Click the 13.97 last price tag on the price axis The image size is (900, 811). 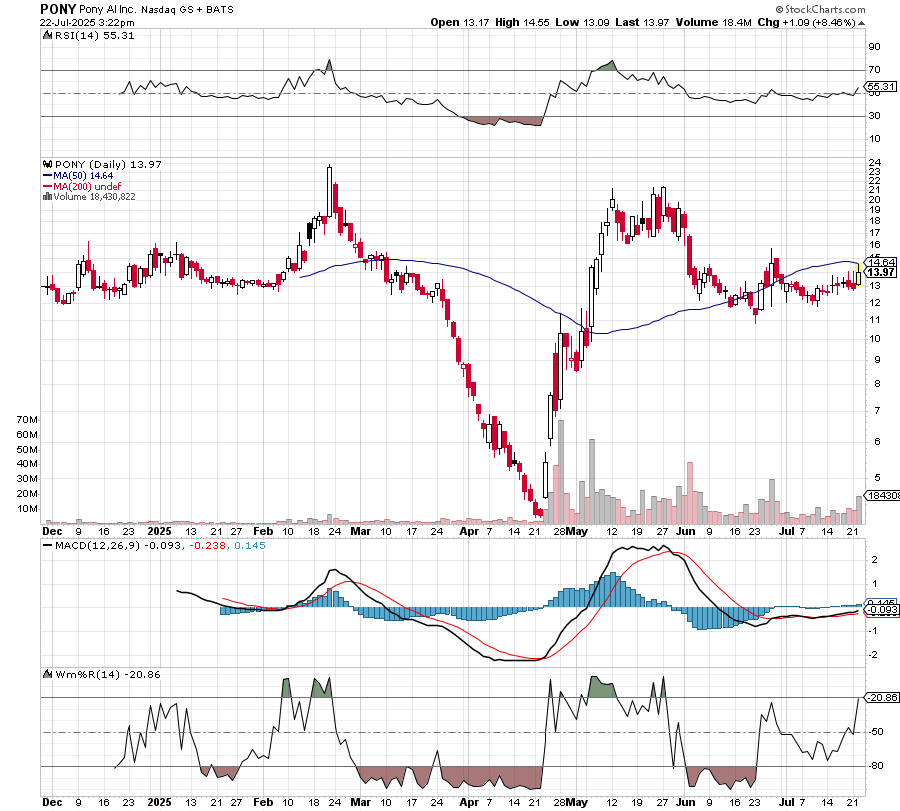(x=881, y=272)
